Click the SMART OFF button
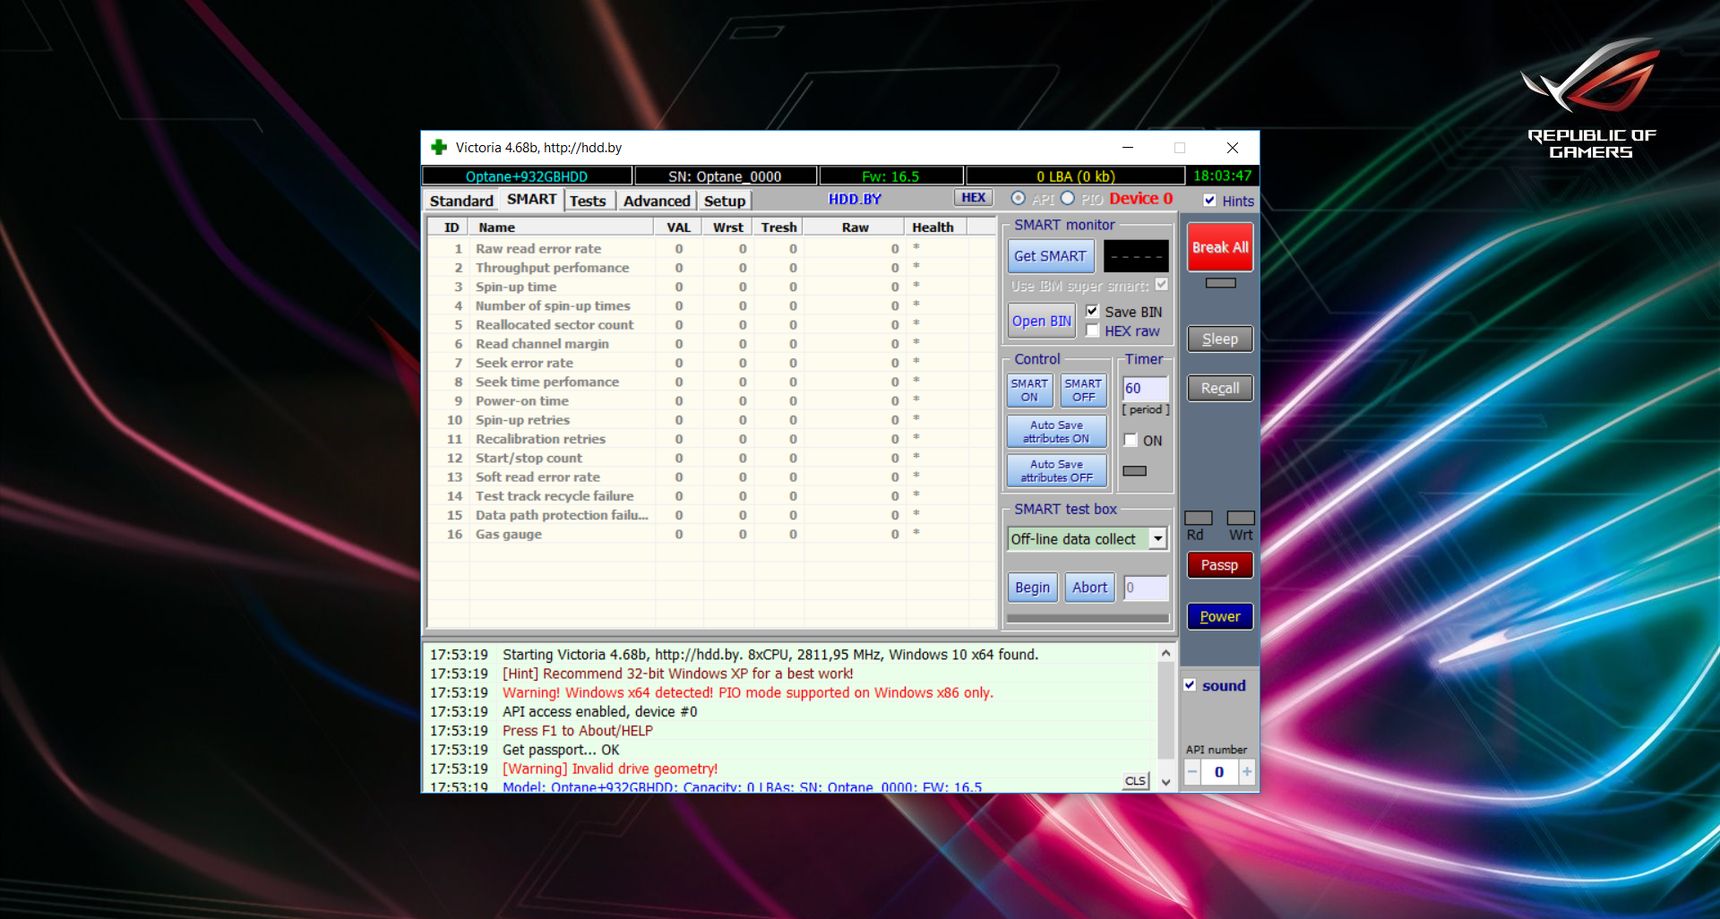Image resolution: width=1720 pixels, height=919 pixels. click(x=1083, y=390)
